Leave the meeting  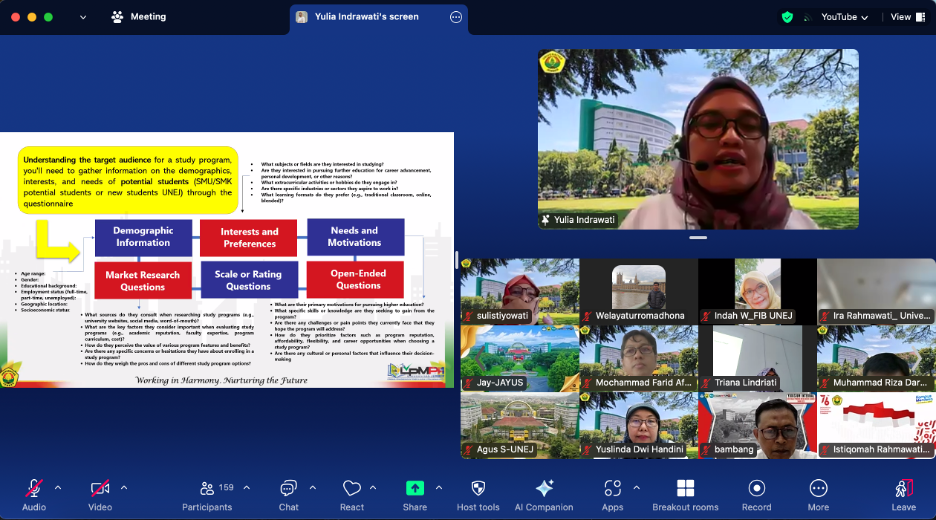[x=903, y=494]
